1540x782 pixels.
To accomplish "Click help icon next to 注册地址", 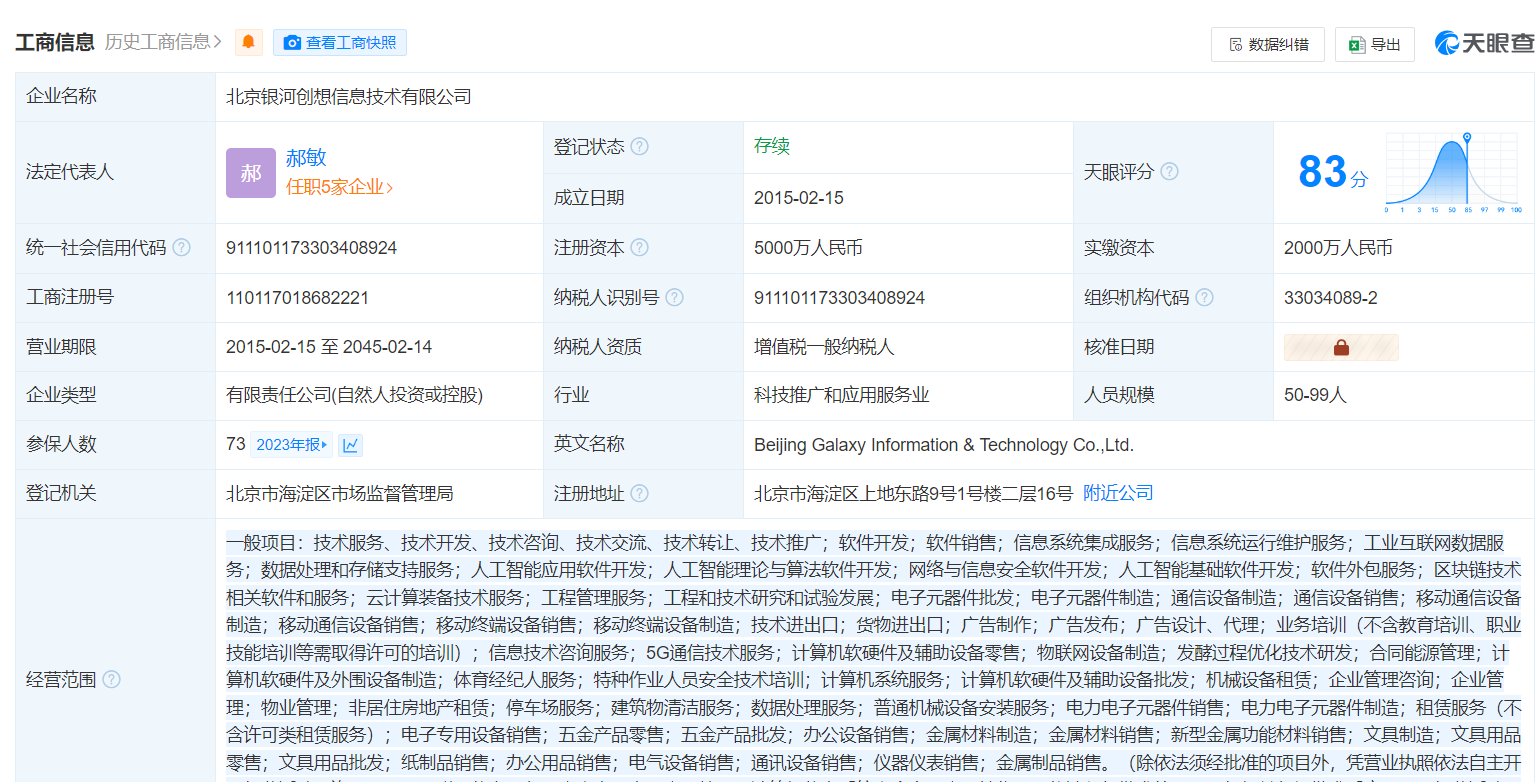I will click(x=639, y=494).
